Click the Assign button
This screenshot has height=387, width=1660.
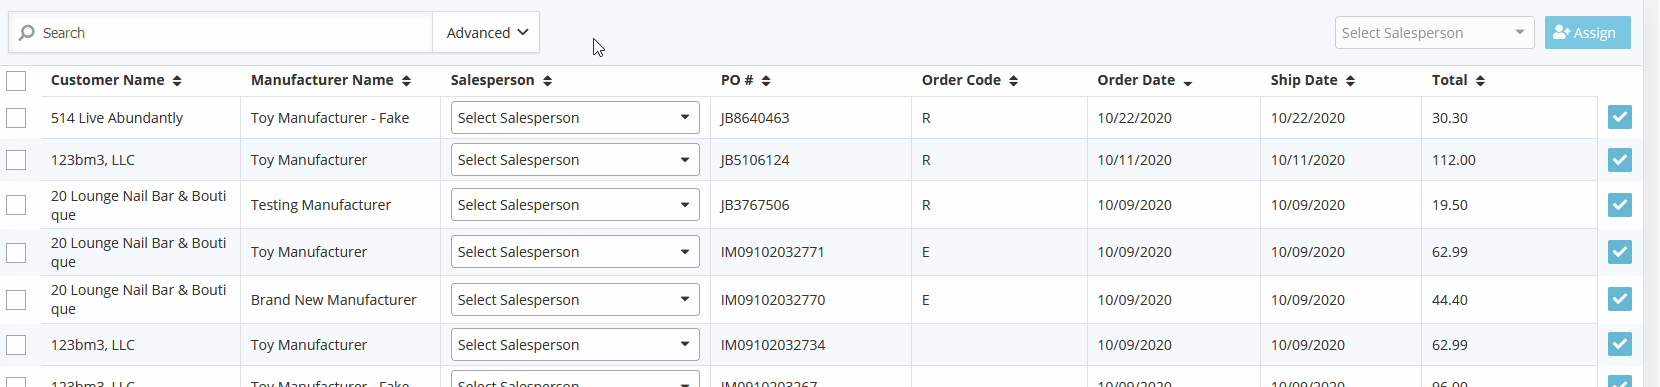1587,33
